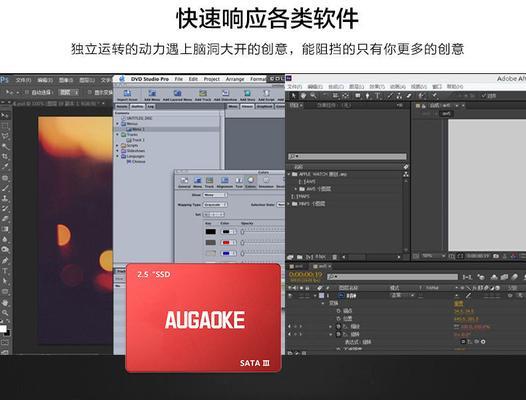Select the Crop tool in Photoshop toolbar

[5, 156]
